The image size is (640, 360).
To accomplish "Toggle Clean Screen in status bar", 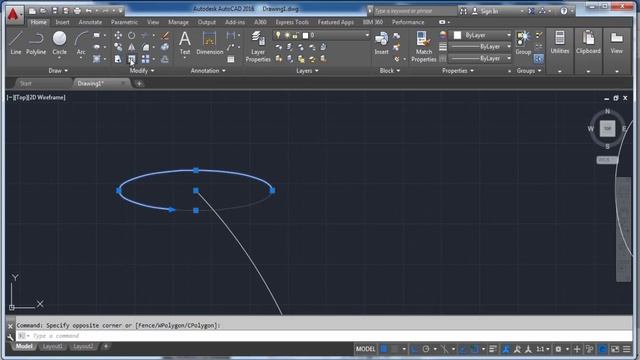I will pyautogui.click(x=615, y=349).
